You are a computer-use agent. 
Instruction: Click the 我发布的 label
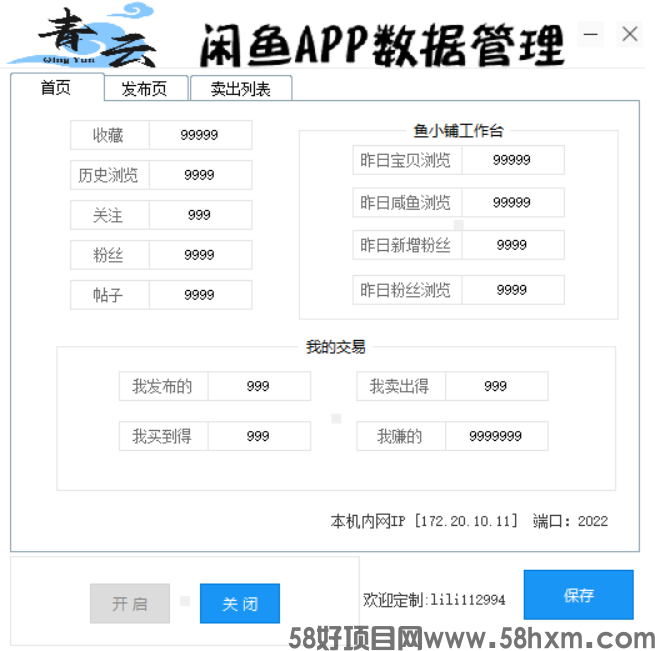(162, 386)
